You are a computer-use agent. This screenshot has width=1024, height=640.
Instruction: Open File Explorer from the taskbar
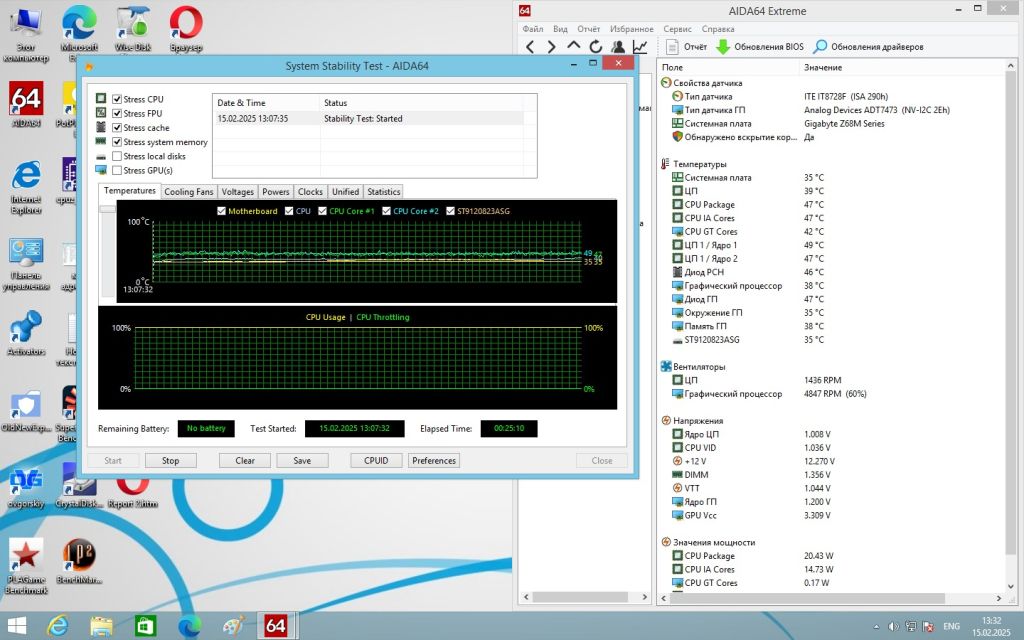coord(101,626)
